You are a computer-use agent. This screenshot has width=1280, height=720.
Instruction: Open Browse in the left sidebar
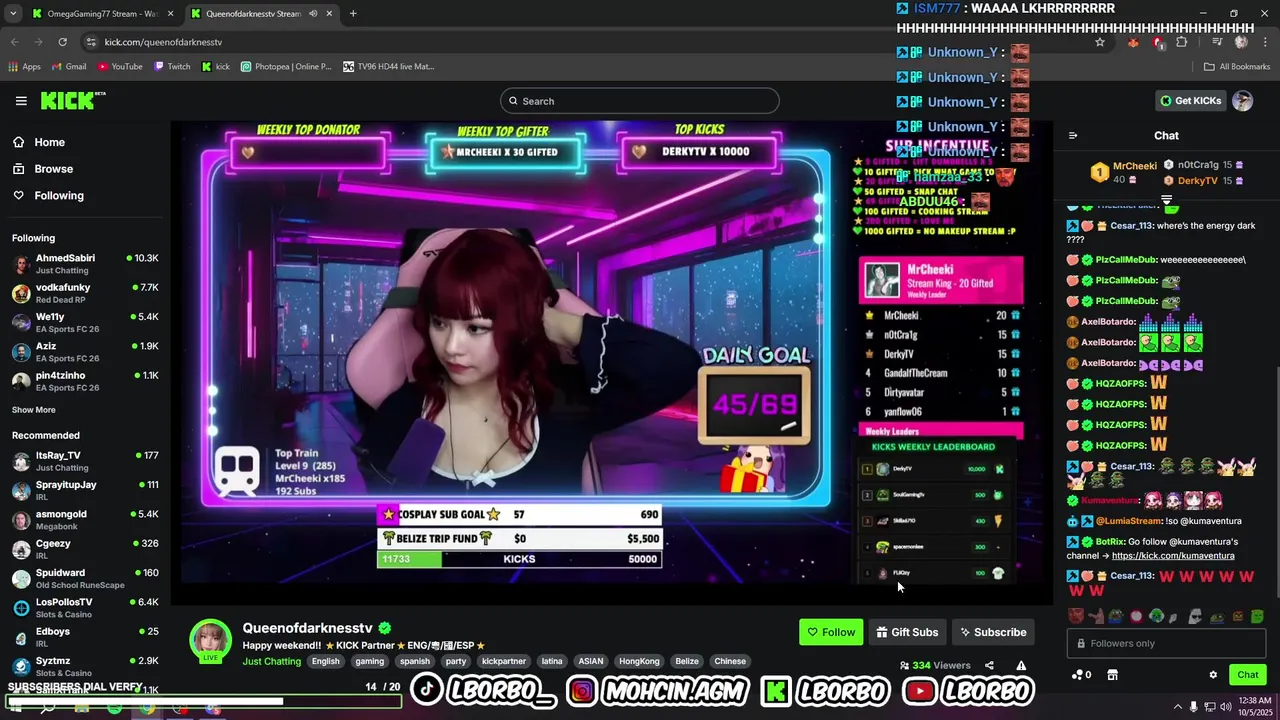click(x=53, y=169)
